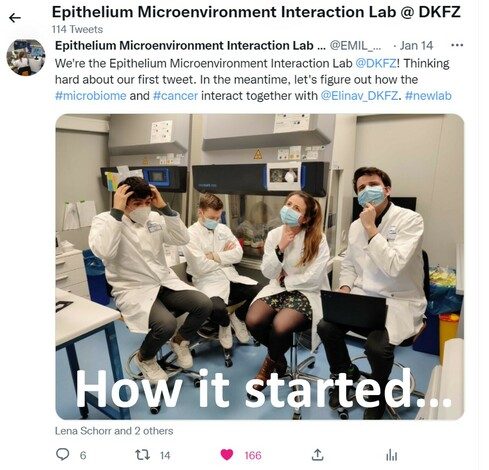
Task: Click the retweet icon
Action: point(142,455)
